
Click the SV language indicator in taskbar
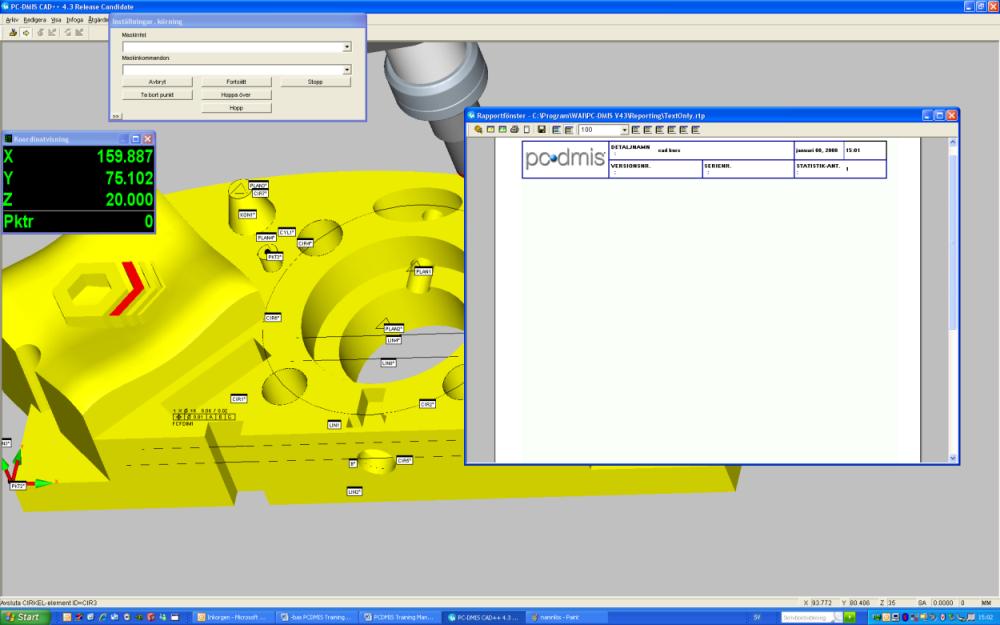(757, 617)
